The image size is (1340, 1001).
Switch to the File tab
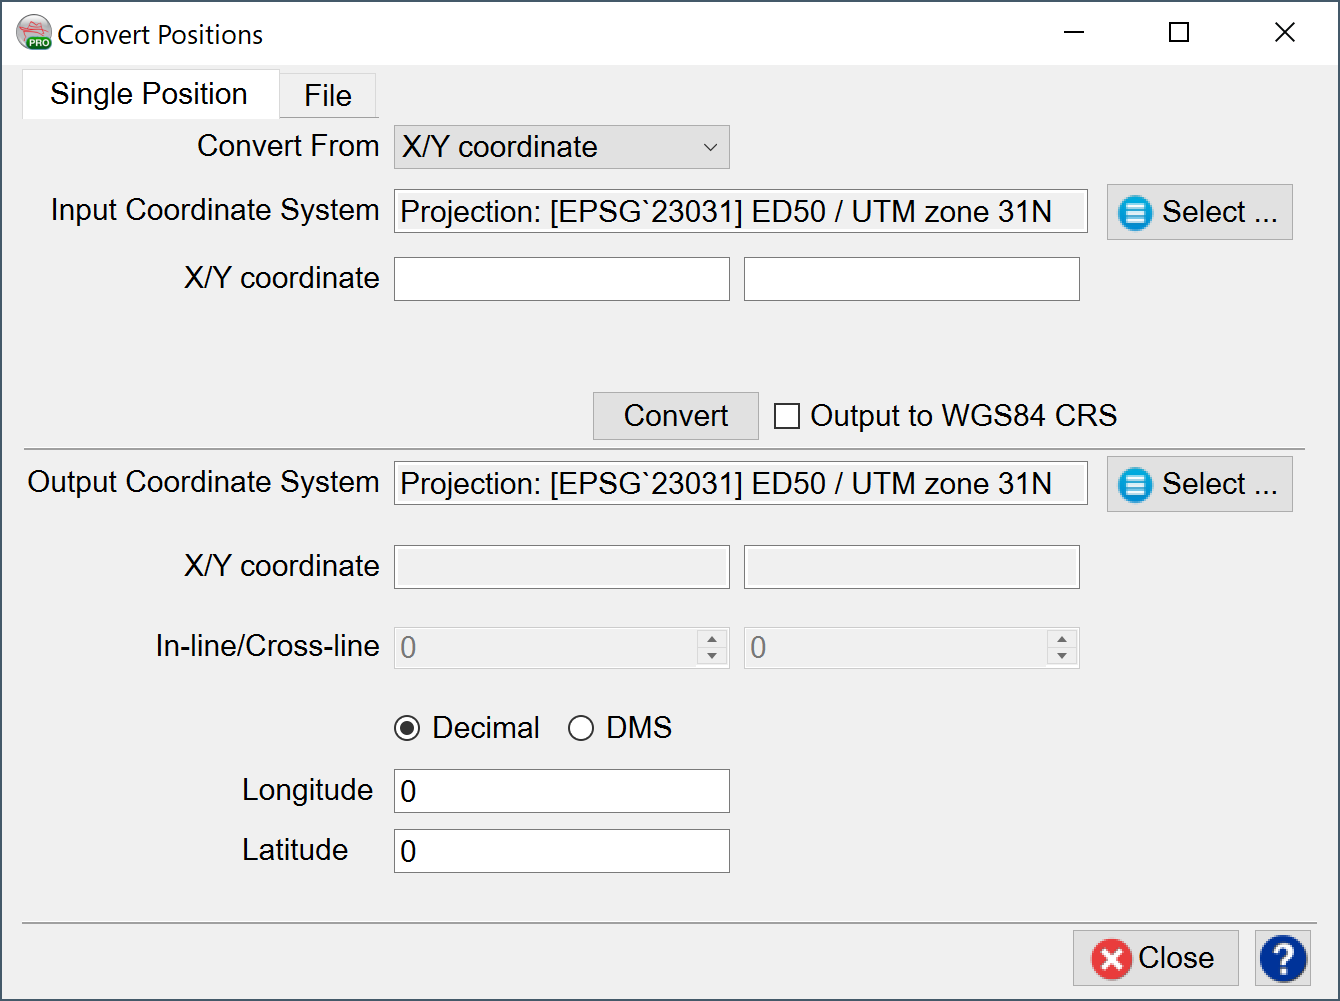tap(327, 96)
